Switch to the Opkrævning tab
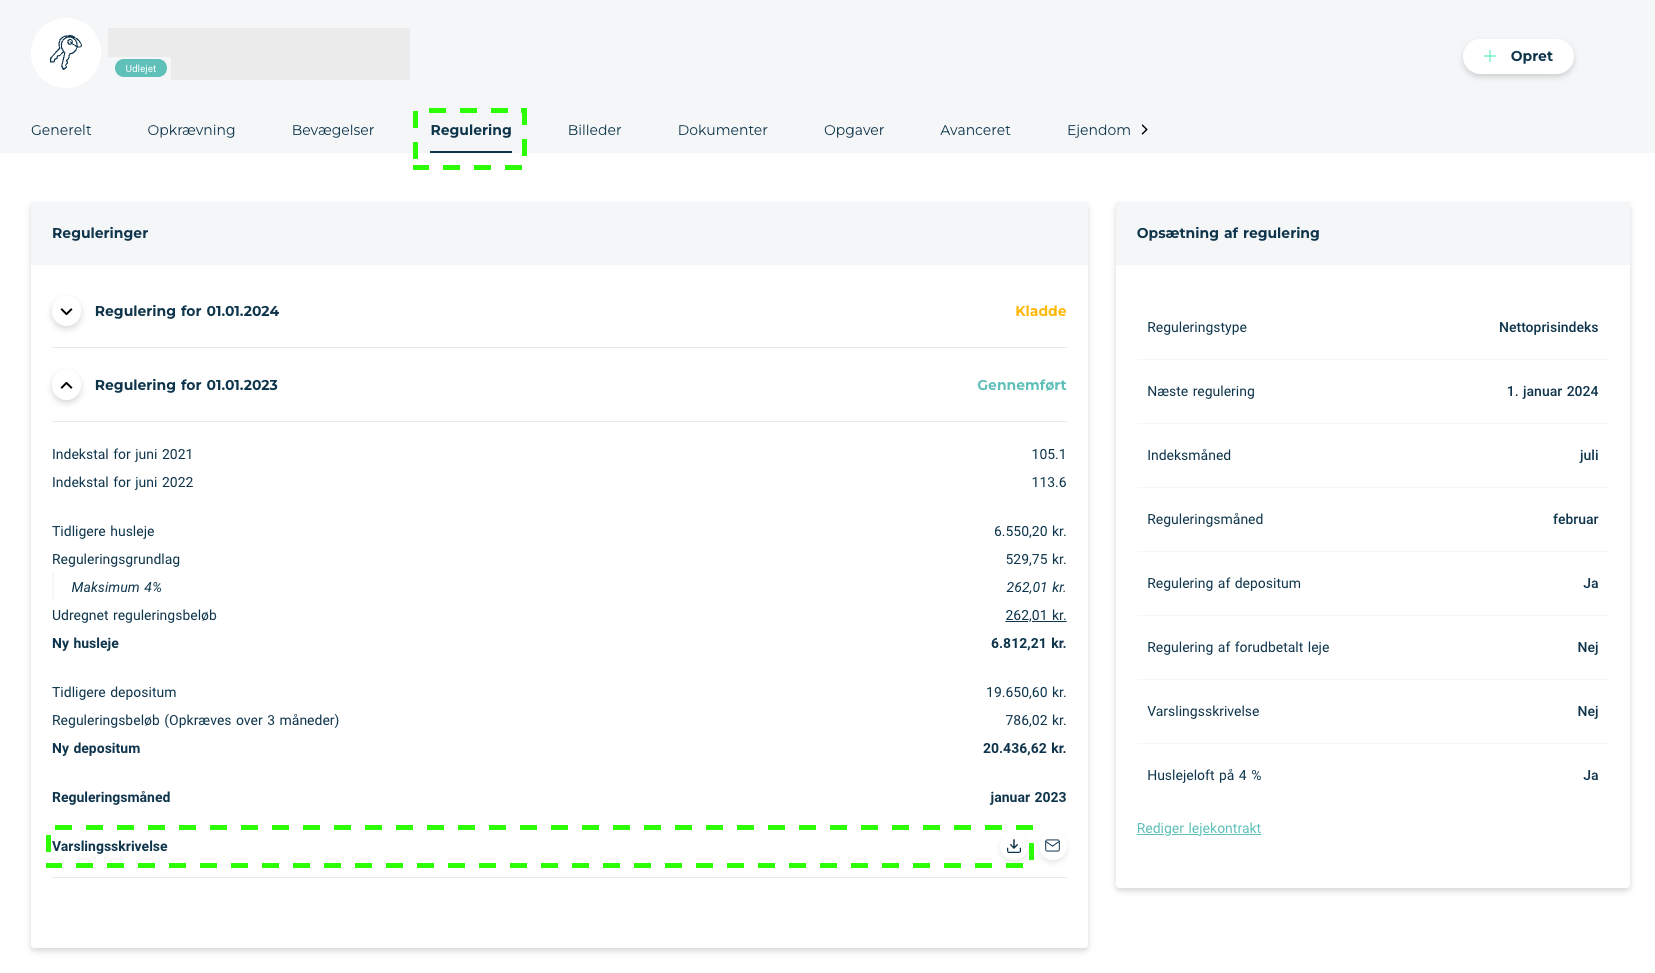Screen dimensions: 1655x973 (191, 130)
